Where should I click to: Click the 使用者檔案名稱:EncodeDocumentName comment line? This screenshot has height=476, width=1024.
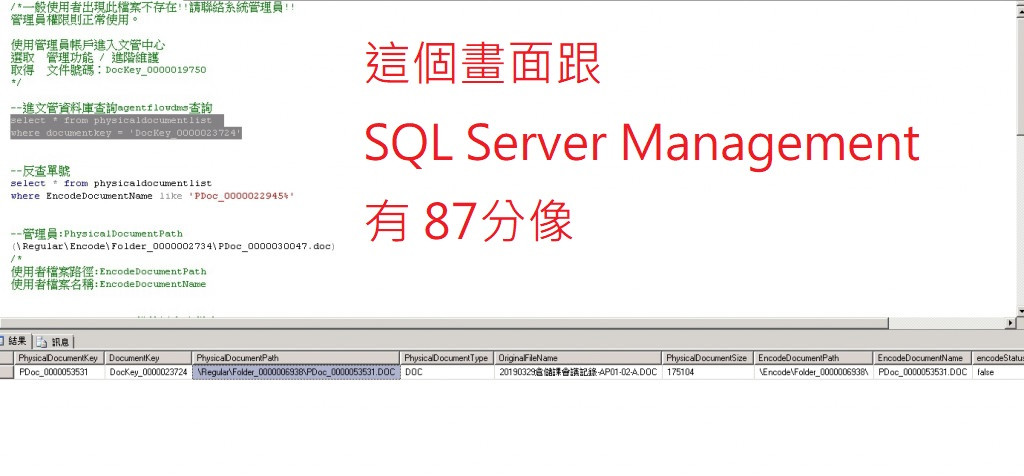(108, 284)
